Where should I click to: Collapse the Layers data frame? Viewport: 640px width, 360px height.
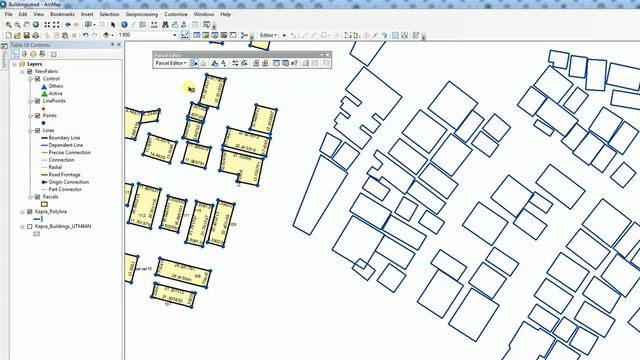click(15, 64)
